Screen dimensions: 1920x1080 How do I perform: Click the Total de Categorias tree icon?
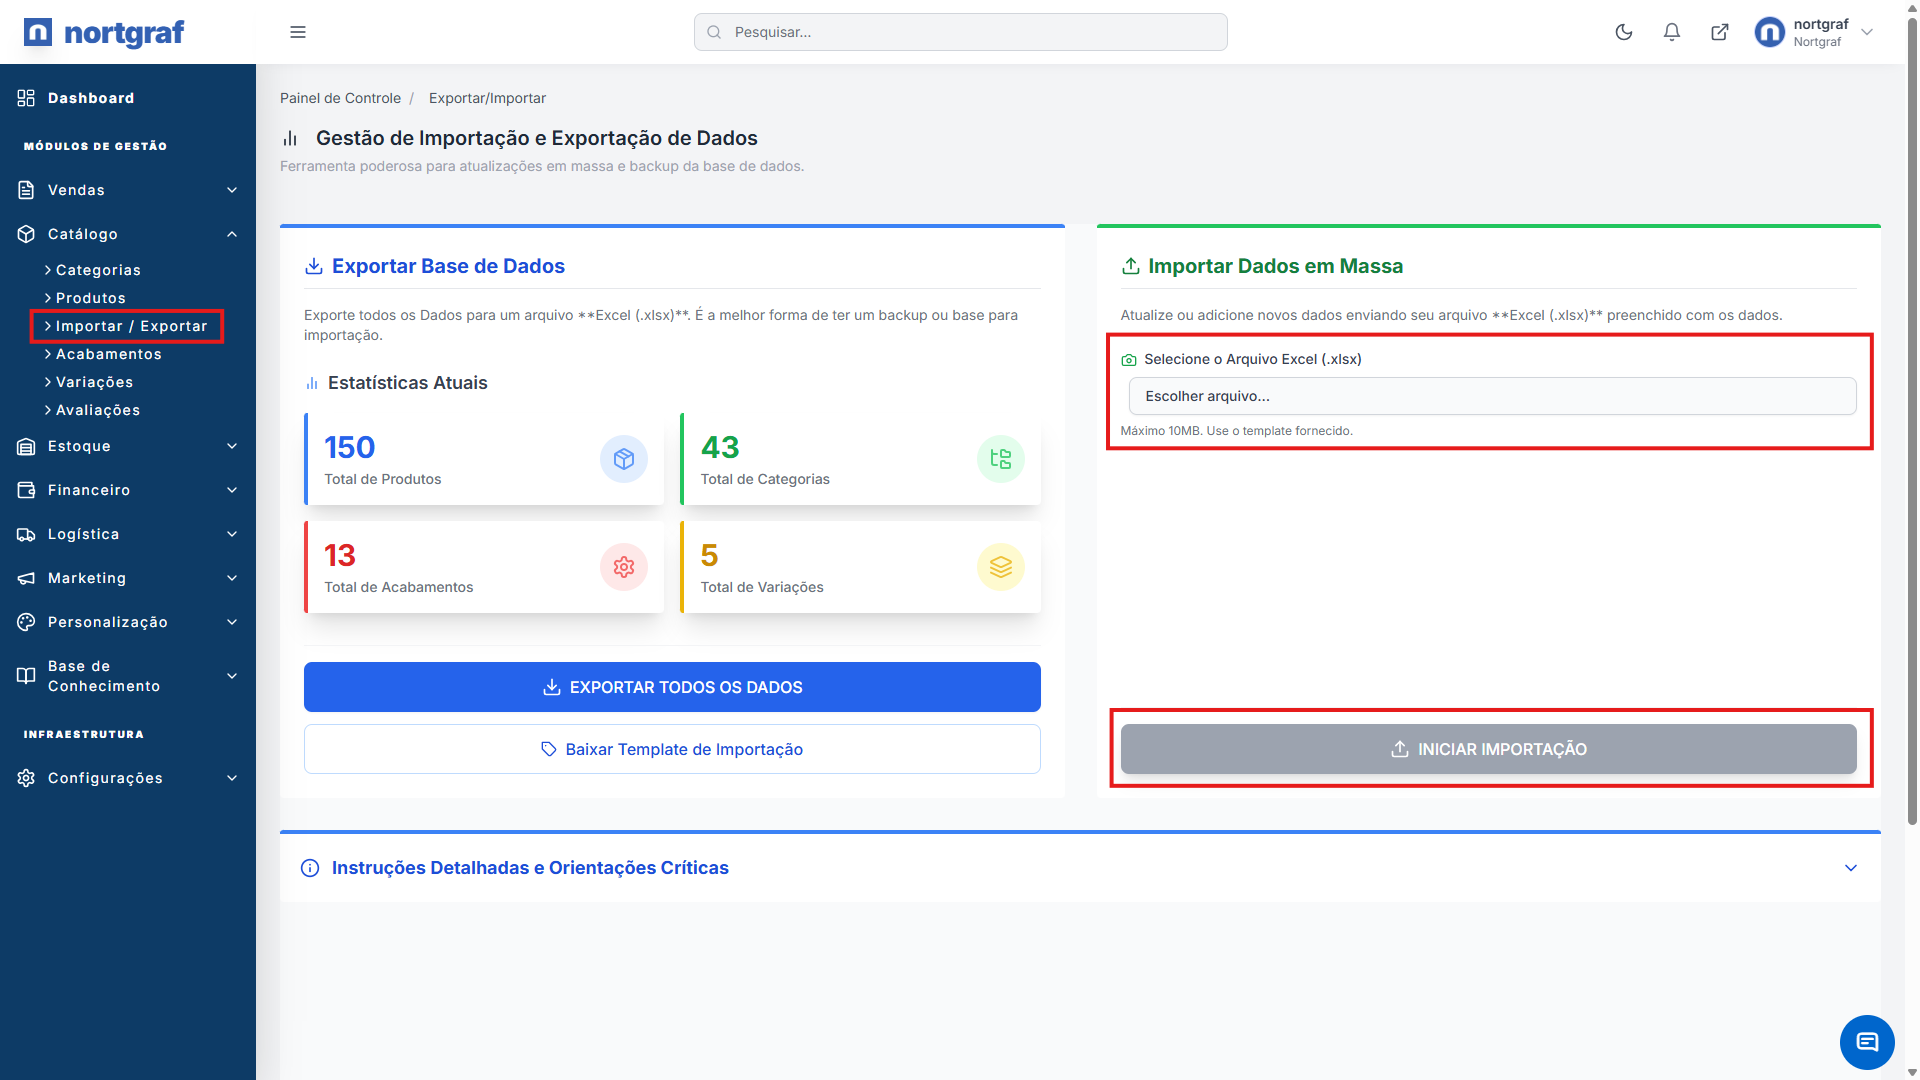click(1000, 459)
